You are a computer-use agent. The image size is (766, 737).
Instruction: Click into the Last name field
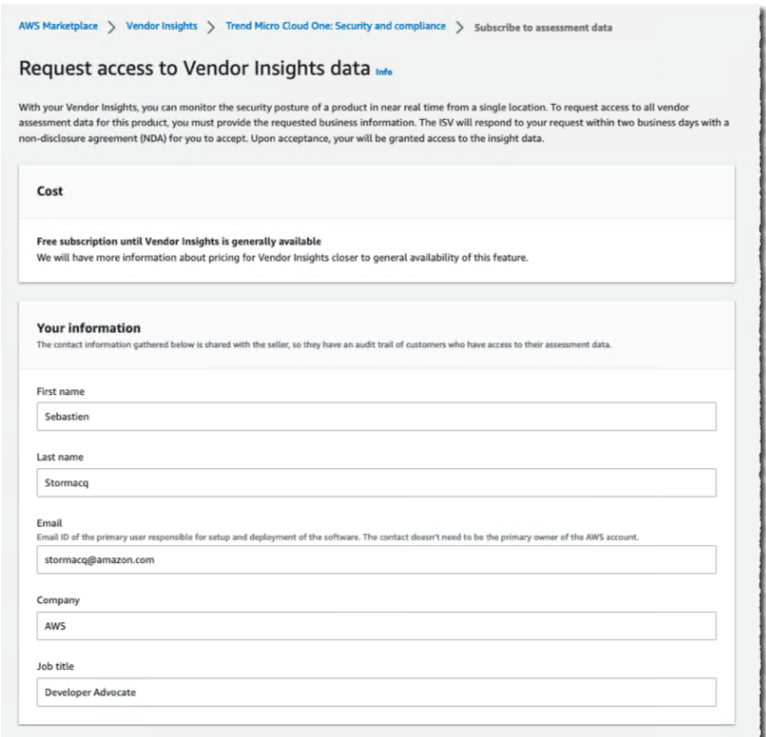coord(376,483)
